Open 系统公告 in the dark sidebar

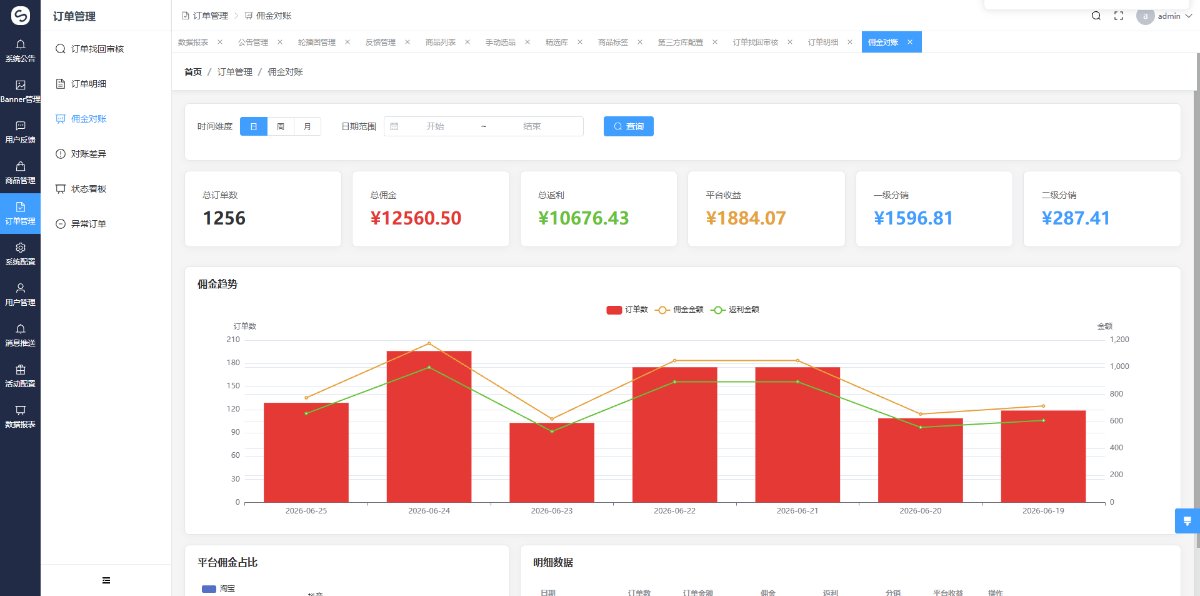[x=20, y=50]
